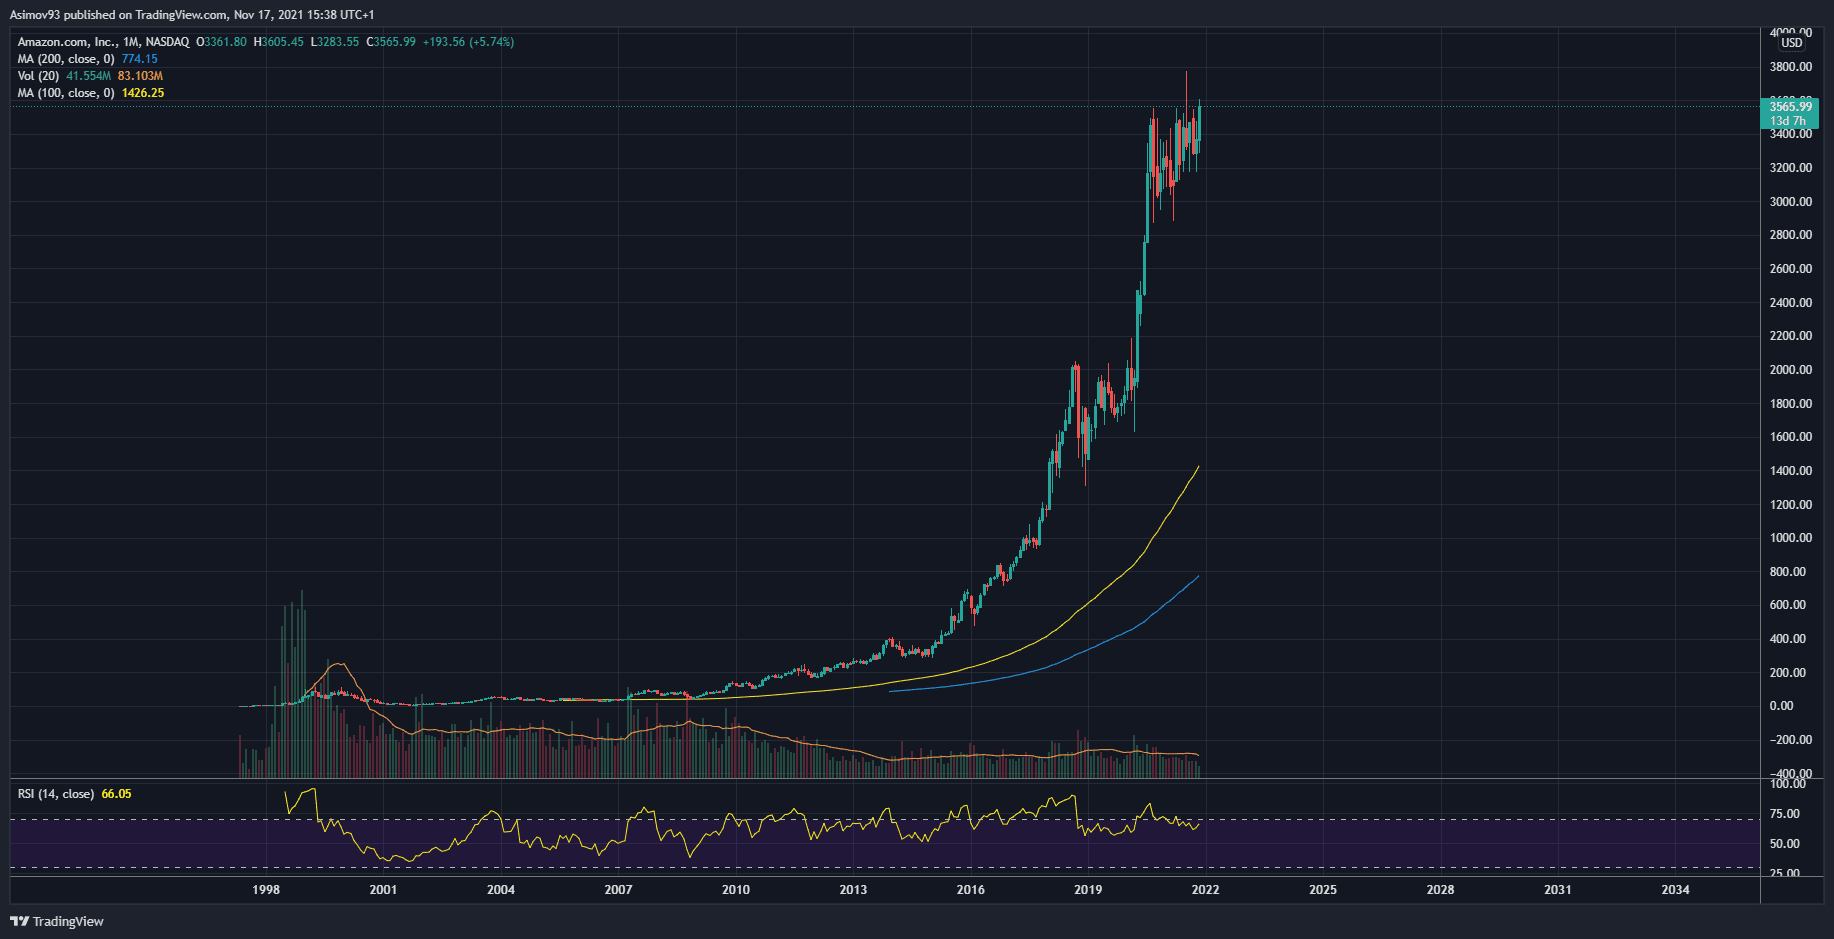This screenshot has width=1834, height=939.
Task: Click the 2034 label on time axis
Action: (x=1675, y=890)
